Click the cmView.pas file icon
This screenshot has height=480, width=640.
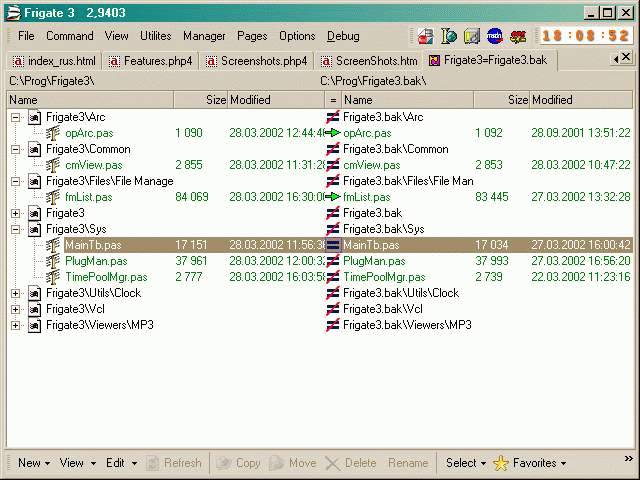(53, 165)
